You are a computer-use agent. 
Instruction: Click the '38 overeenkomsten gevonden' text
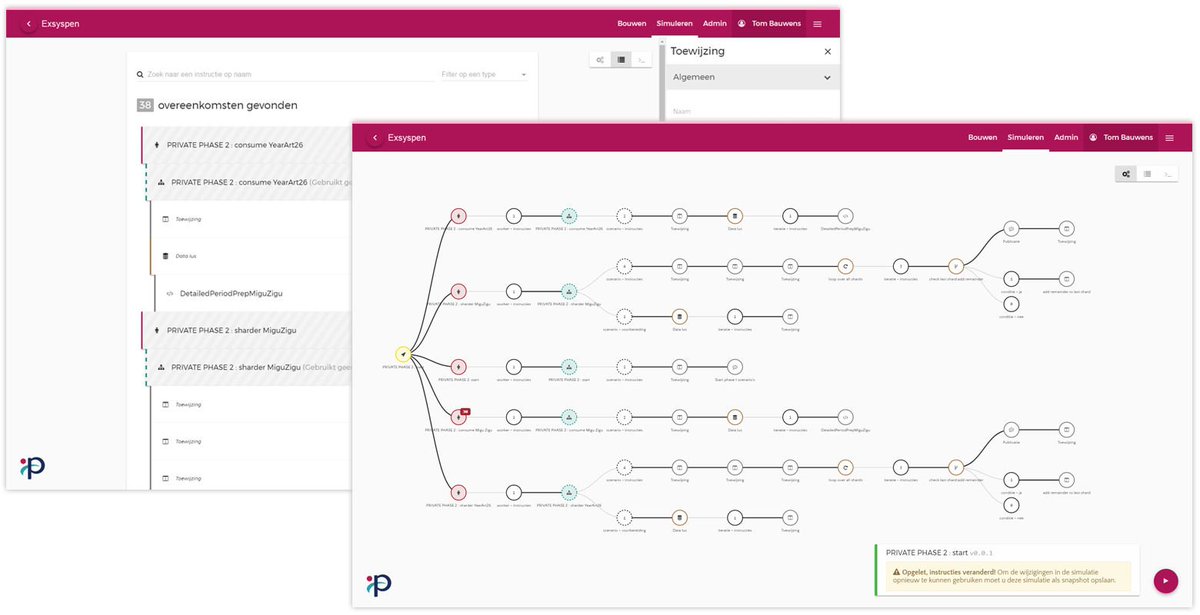point(217,105)
